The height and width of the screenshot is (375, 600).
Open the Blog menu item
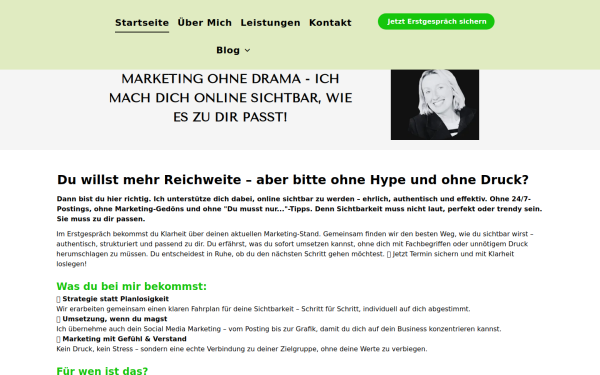[228, 51]
